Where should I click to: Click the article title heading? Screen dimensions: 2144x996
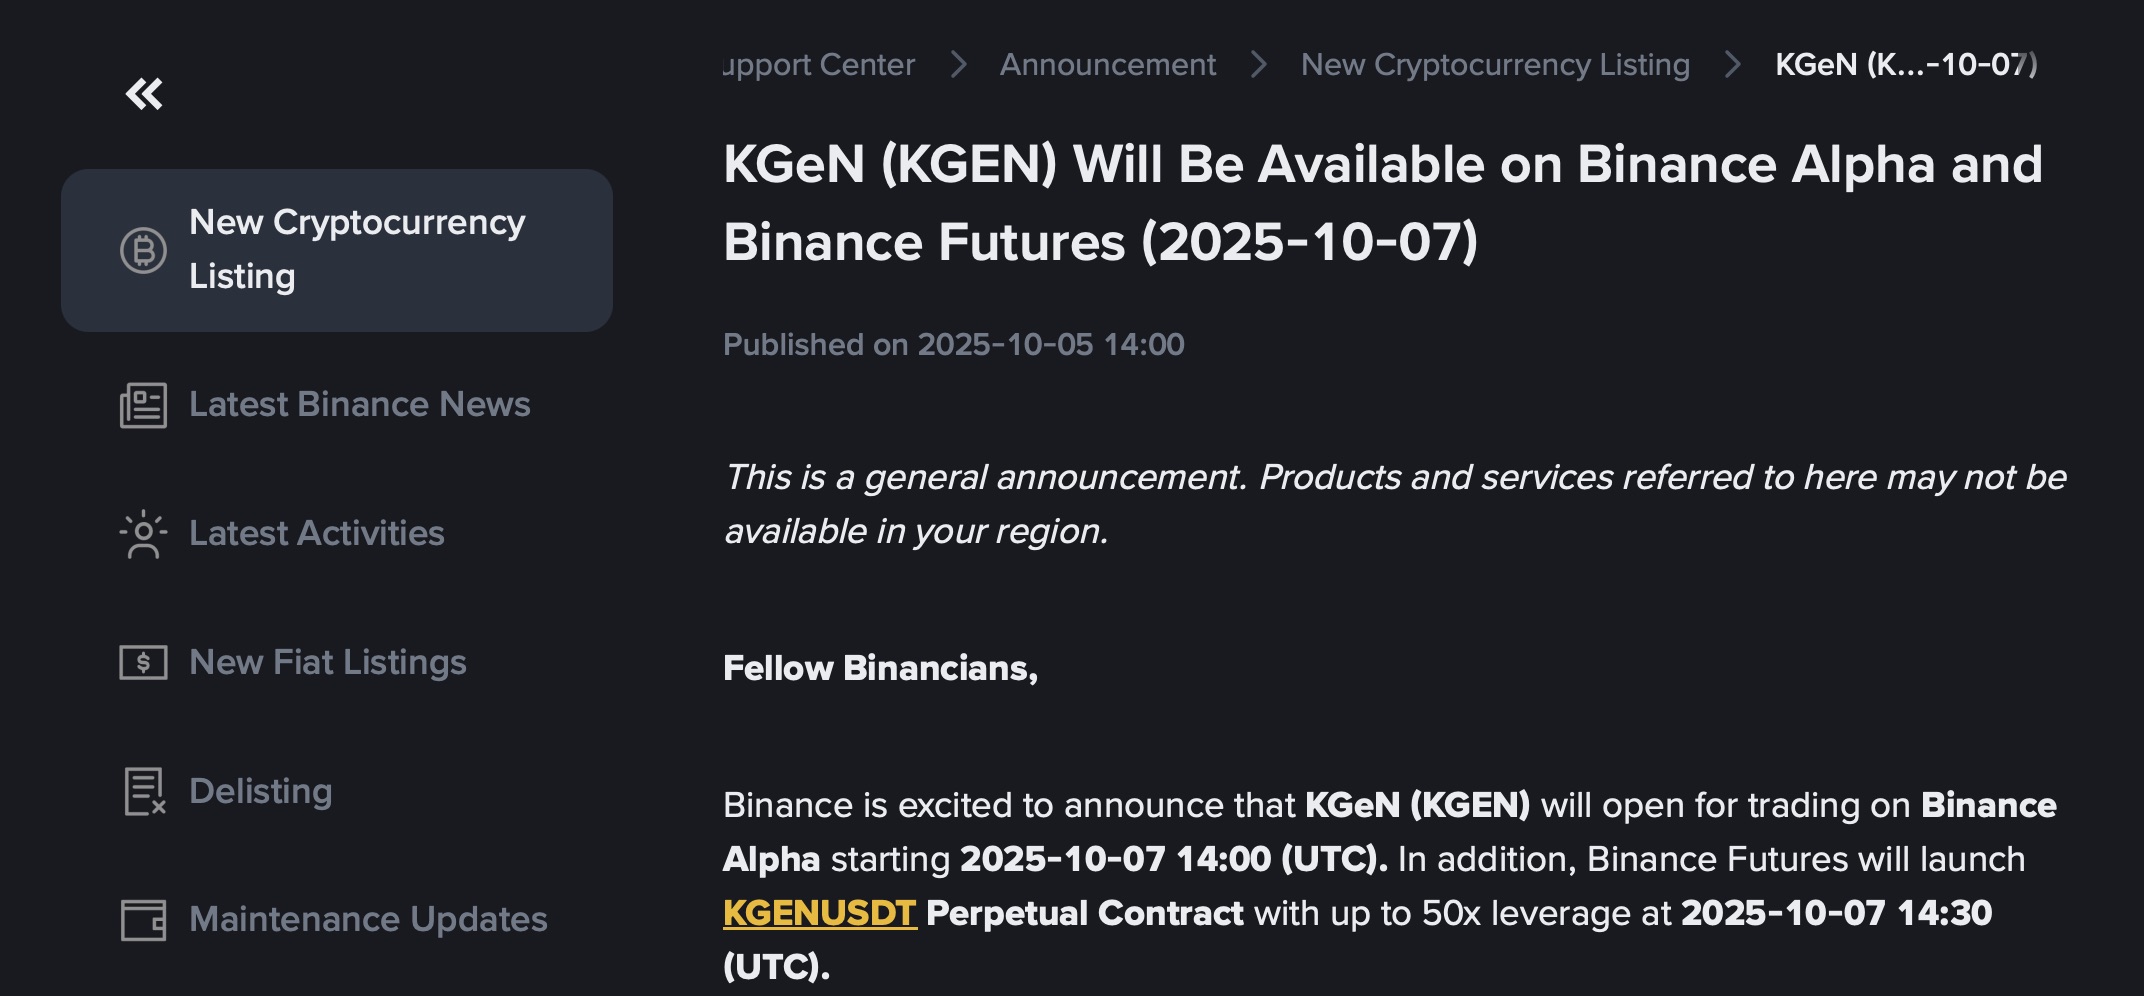[1381, 203]
